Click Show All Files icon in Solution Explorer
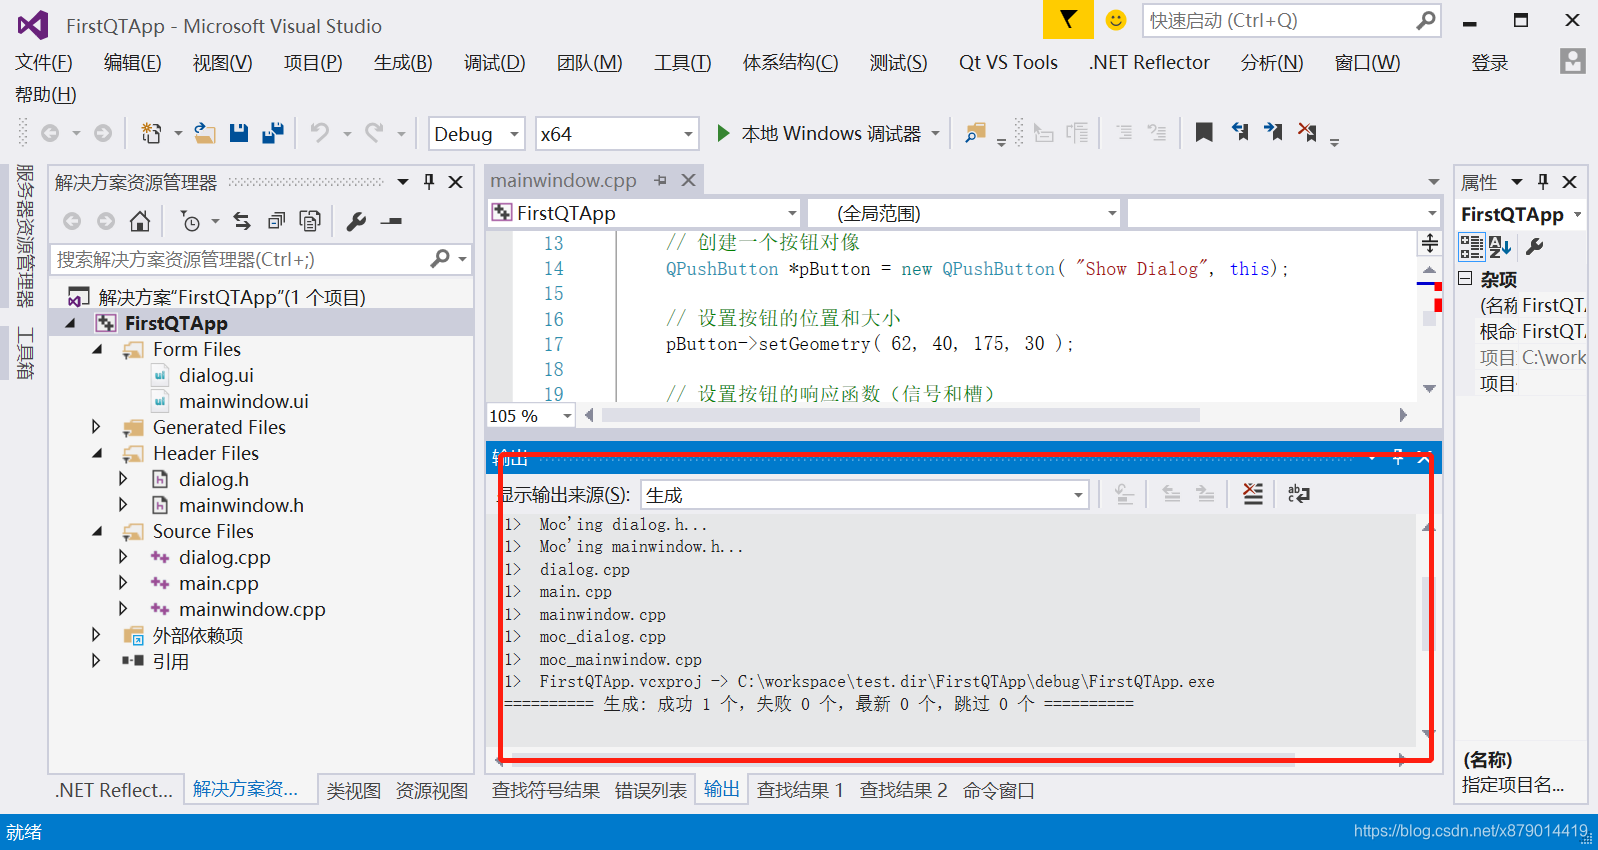 [310, 221]
